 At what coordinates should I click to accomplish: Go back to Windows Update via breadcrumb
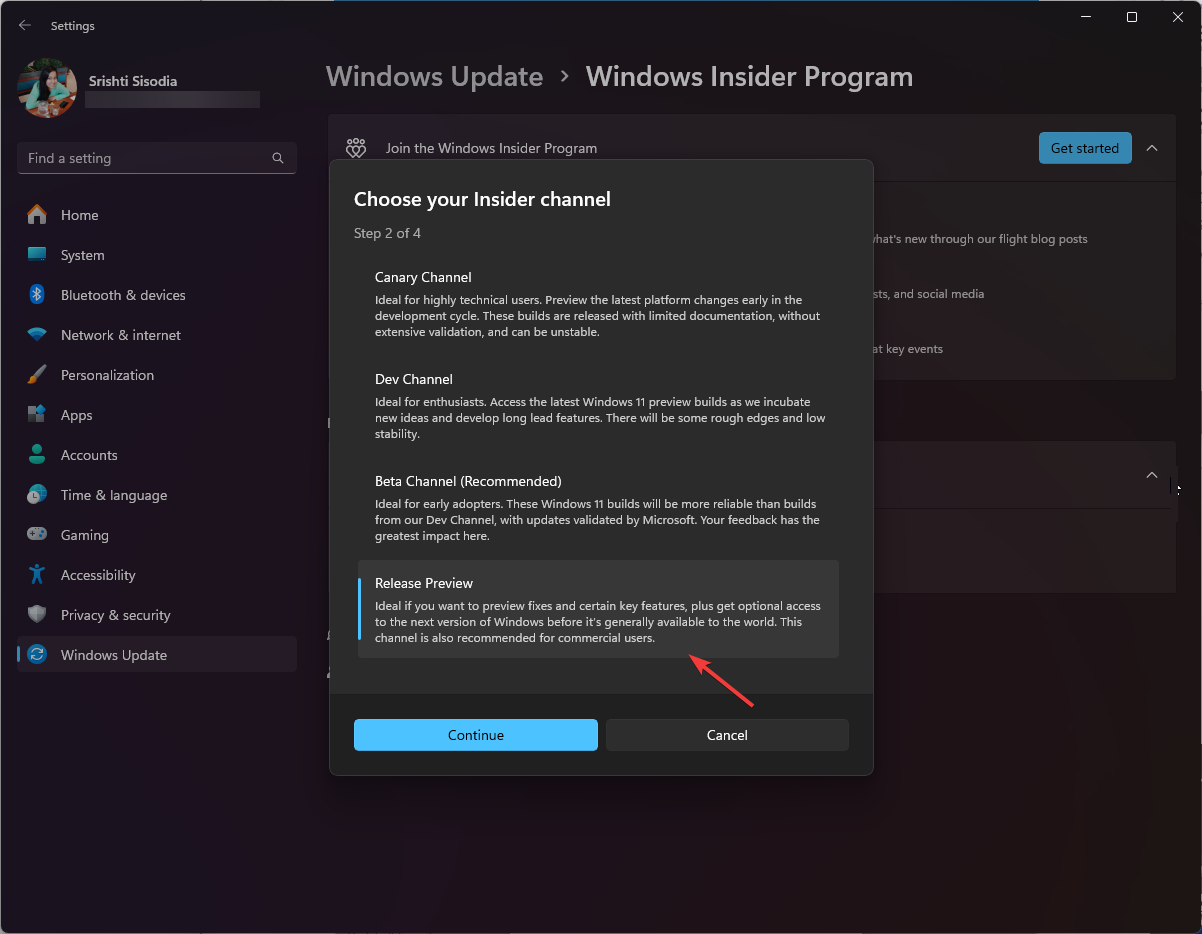point(434,76)
